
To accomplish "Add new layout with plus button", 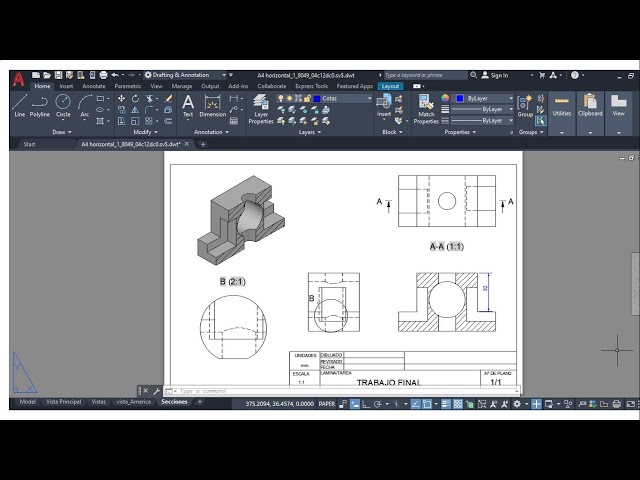I will tap(200, 402).
